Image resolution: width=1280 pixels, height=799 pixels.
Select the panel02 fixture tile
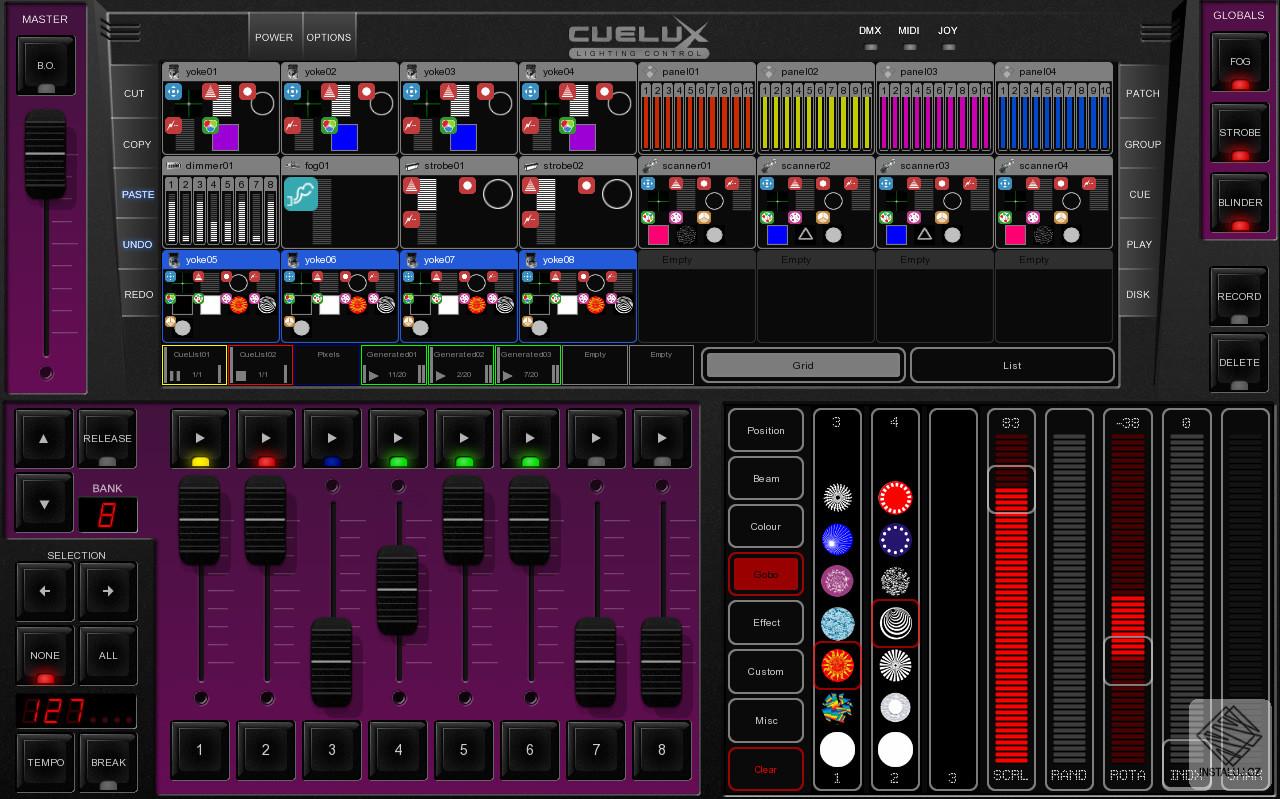coord(816,109)
